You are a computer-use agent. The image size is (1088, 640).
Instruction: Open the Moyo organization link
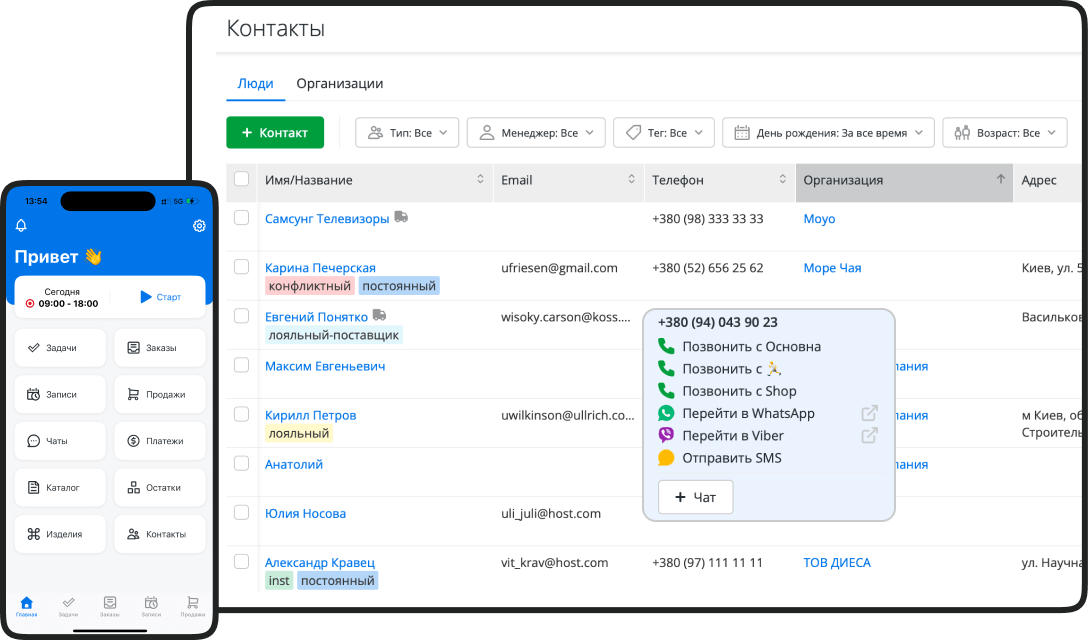819,218
